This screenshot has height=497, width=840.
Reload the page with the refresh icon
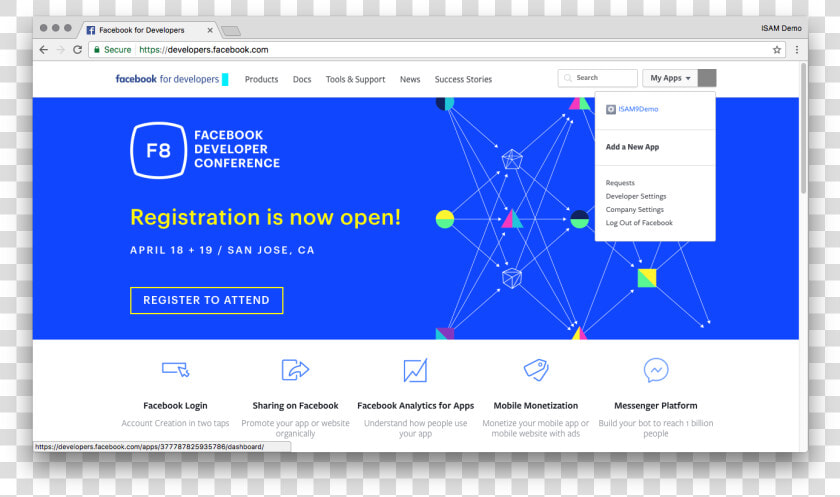[x=78, y=50]
